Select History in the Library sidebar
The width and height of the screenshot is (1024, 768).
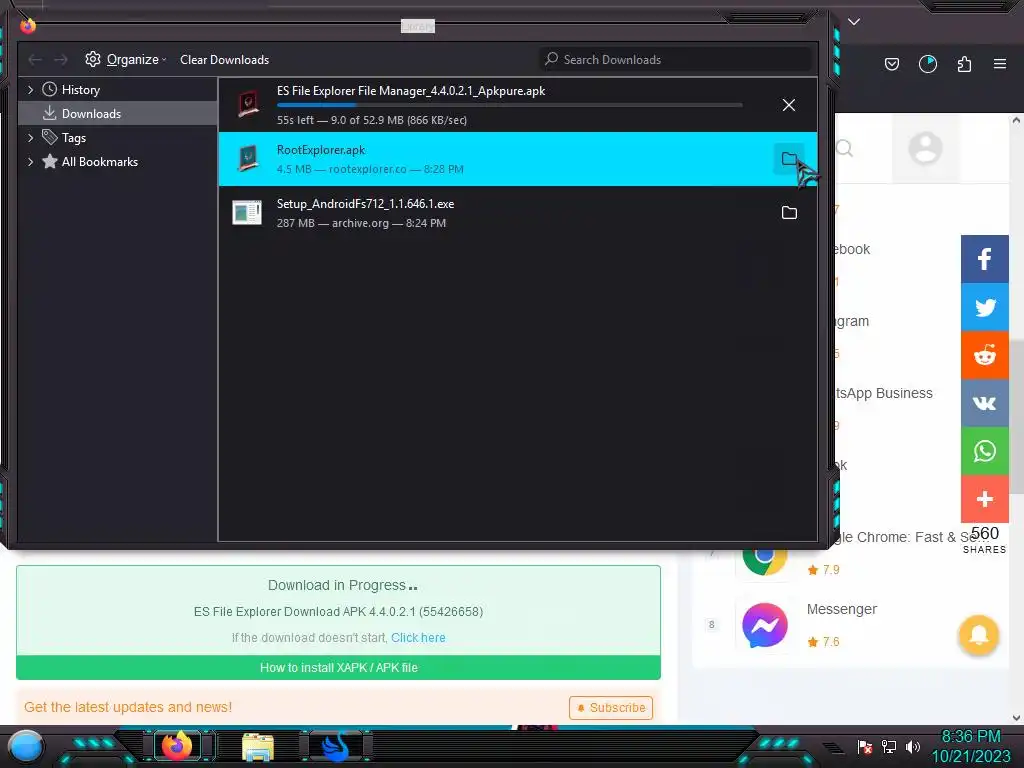[x=80, y=89]
